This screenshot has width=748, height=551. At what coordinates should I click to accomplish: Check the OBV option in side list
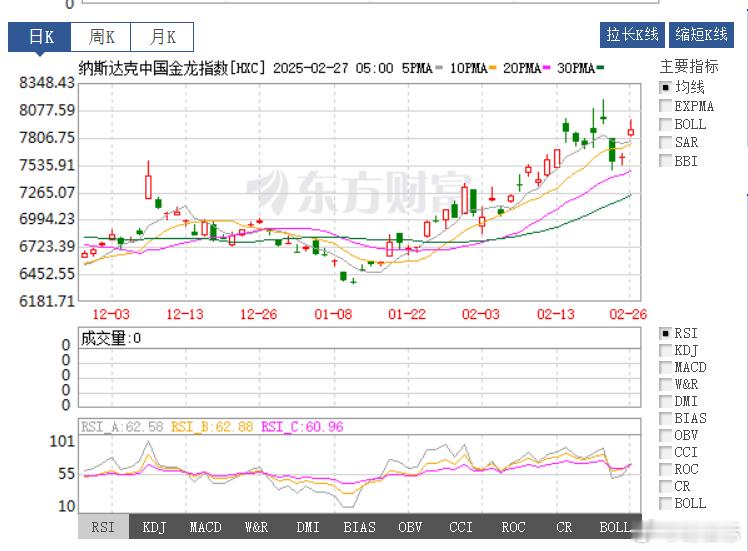pyautogui.click(x=665, y=435)
